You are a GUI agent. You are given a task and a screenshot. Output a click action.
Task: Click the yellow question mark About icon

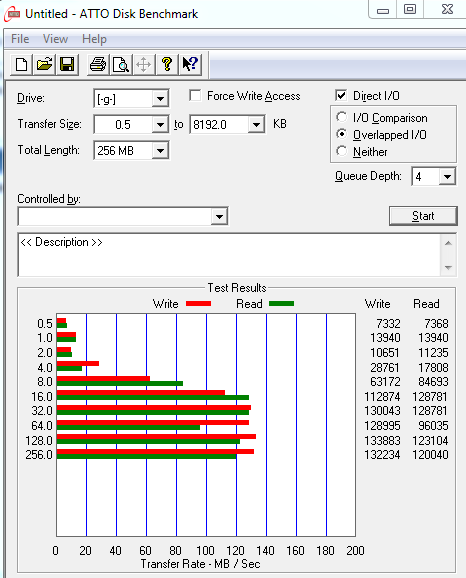point(167,65)
